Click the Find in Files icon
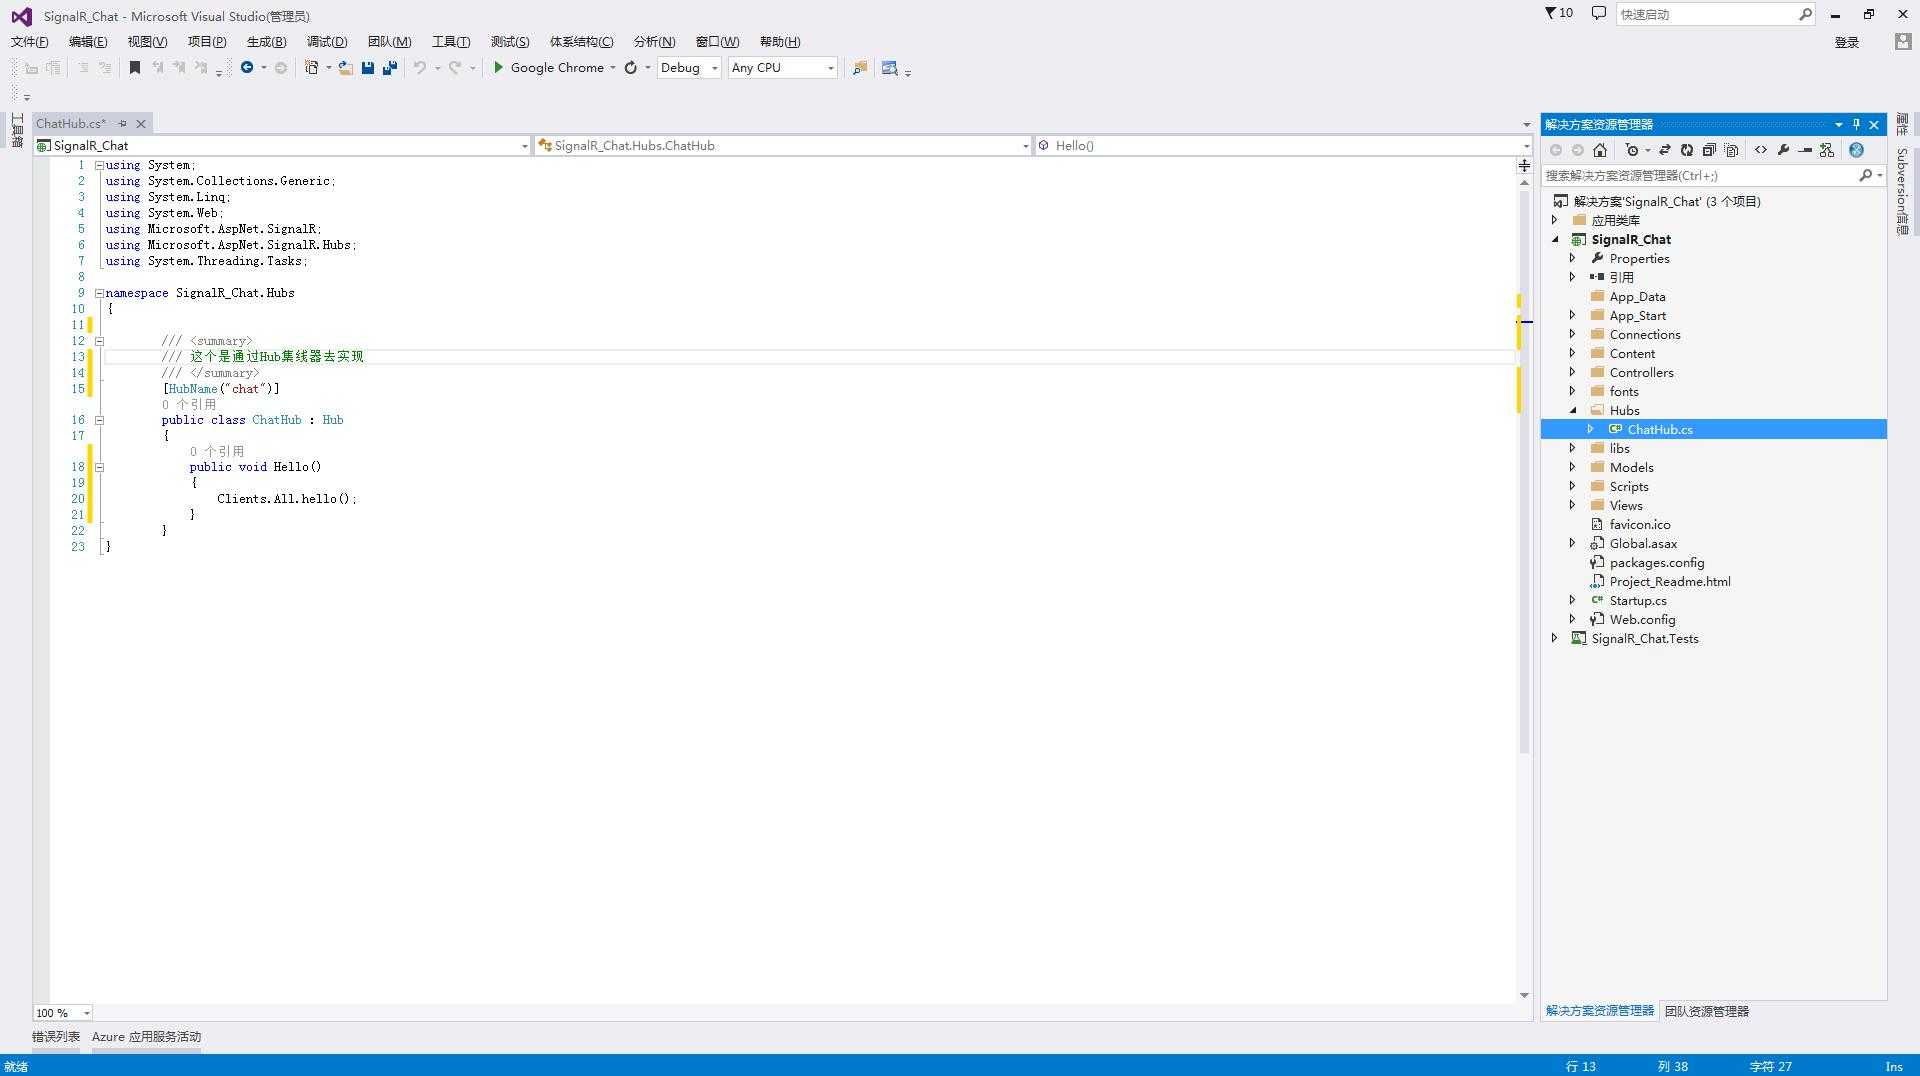Screen dimensions: 1920x1076 [x=859, y=68]
